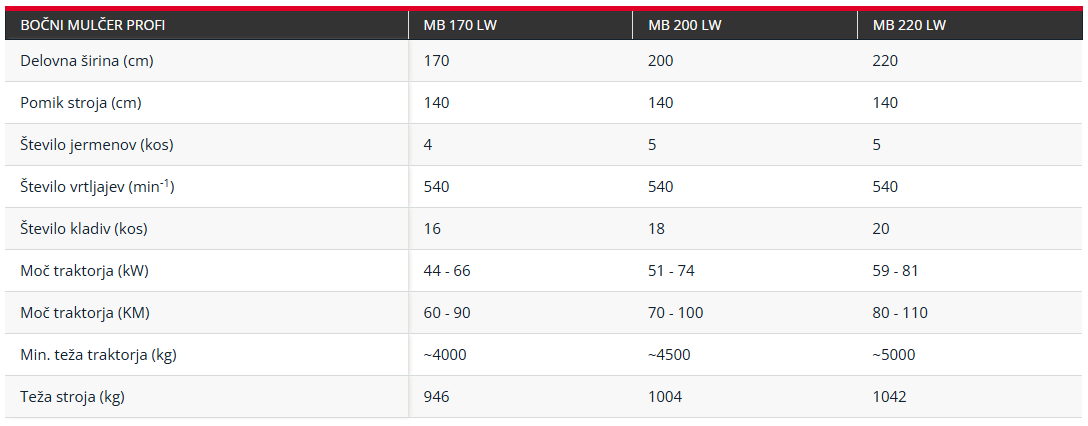
Task: Click the 946 weight value cell
Action: (520, 397)
